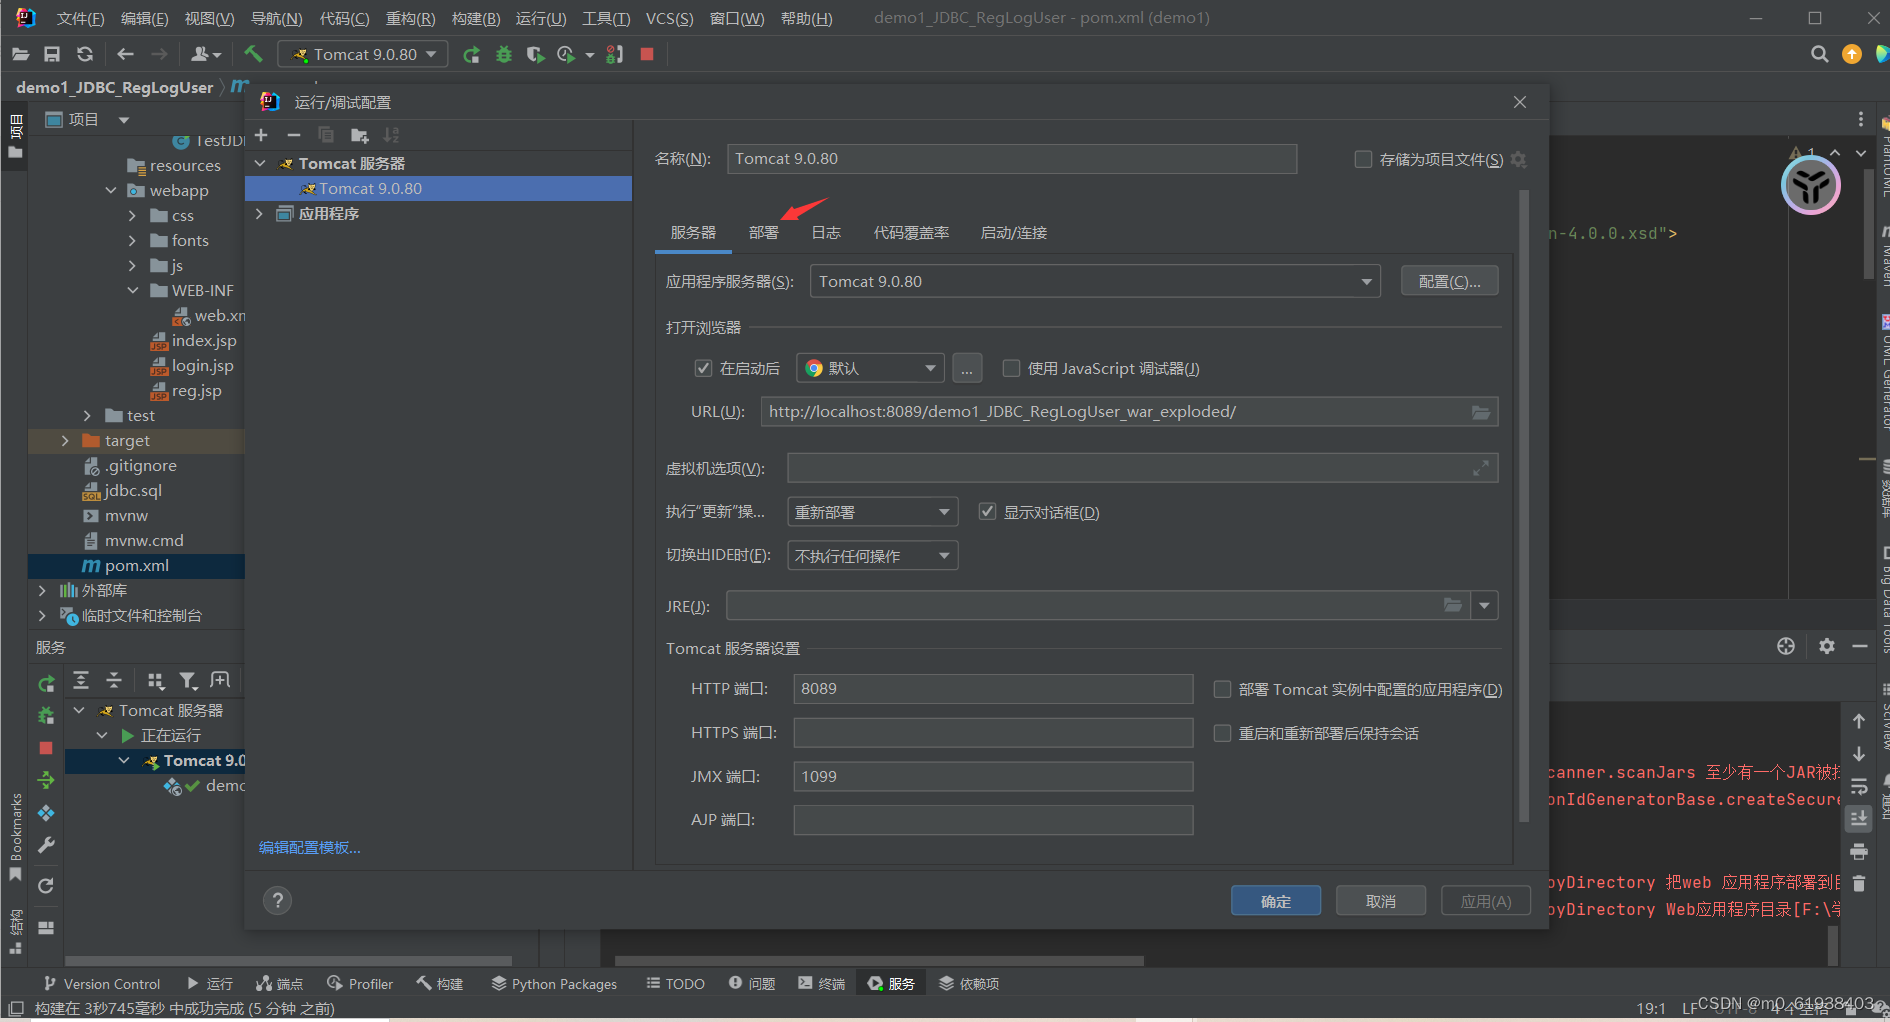Open the on-update action dropdown
1890x1022 pixels.
coord(872,512)
